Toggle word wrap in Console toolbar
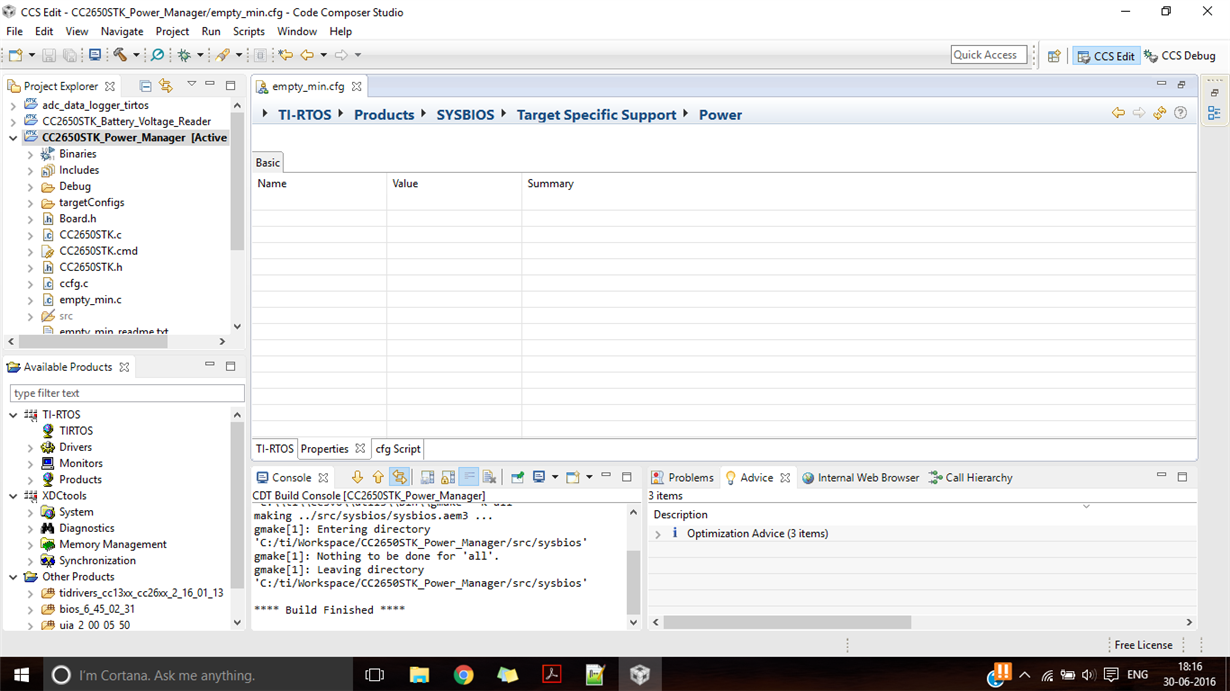 pyautogui.click(x=469, y=478)
